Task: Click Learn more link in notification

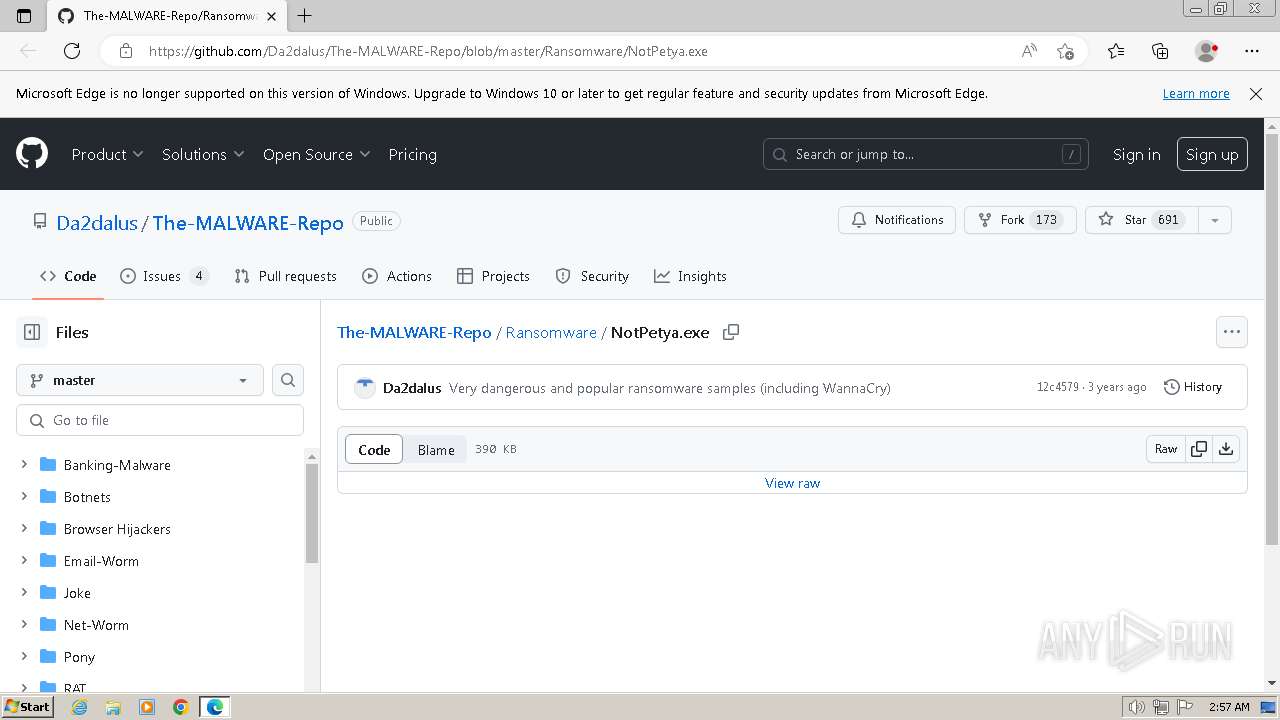Action: click(x=1196, y=93)
